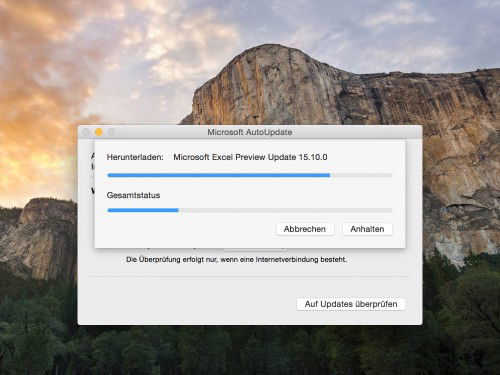The width and height of the screenshot is (500, 375).
Task: Pause the download with Anhalten
Action: [367, 229]
